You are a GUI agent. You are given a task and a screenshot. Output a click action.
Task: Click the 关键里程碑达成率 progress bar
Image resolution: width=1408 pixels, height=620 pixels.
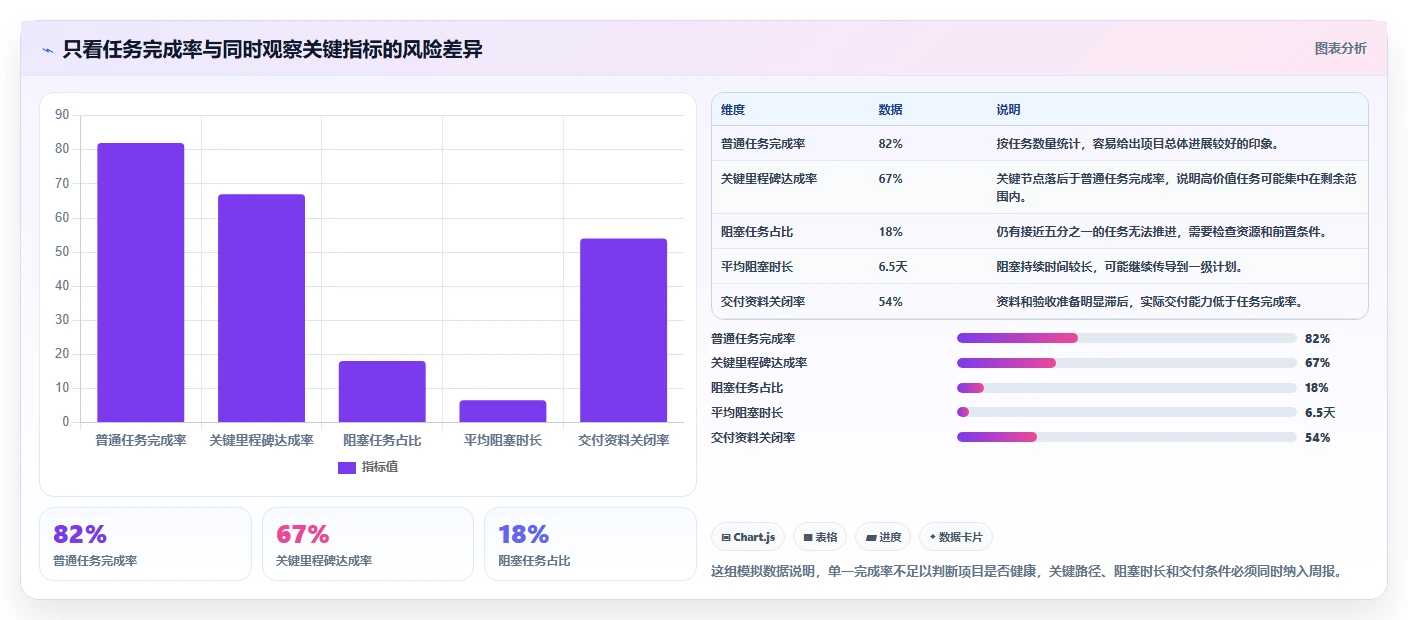coord(1127,363)
